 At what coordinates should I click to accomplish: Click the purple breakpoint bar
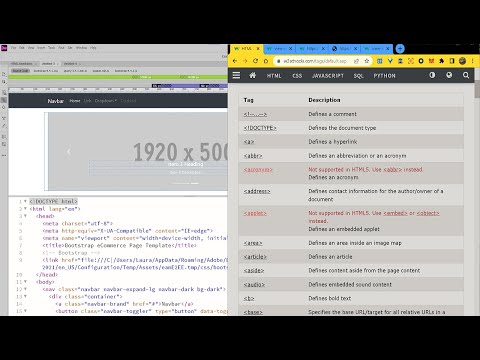190,86
